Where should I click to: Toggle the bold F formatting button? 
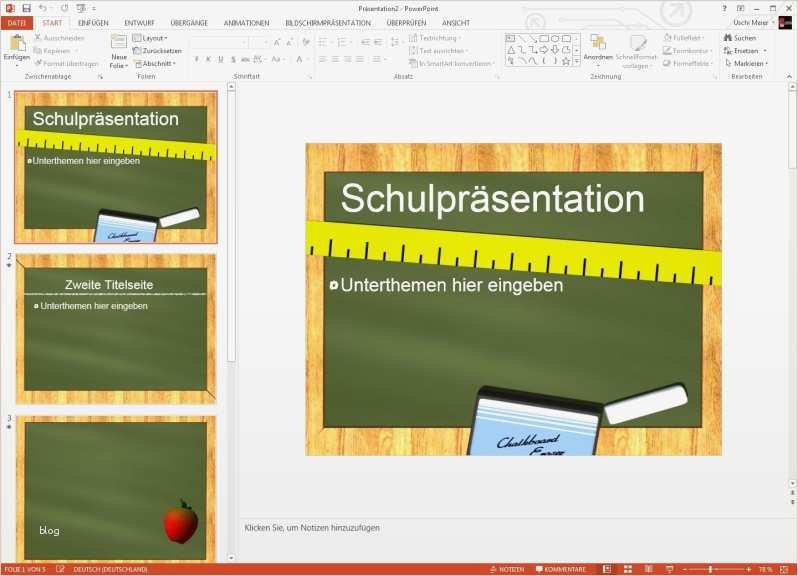196,60
